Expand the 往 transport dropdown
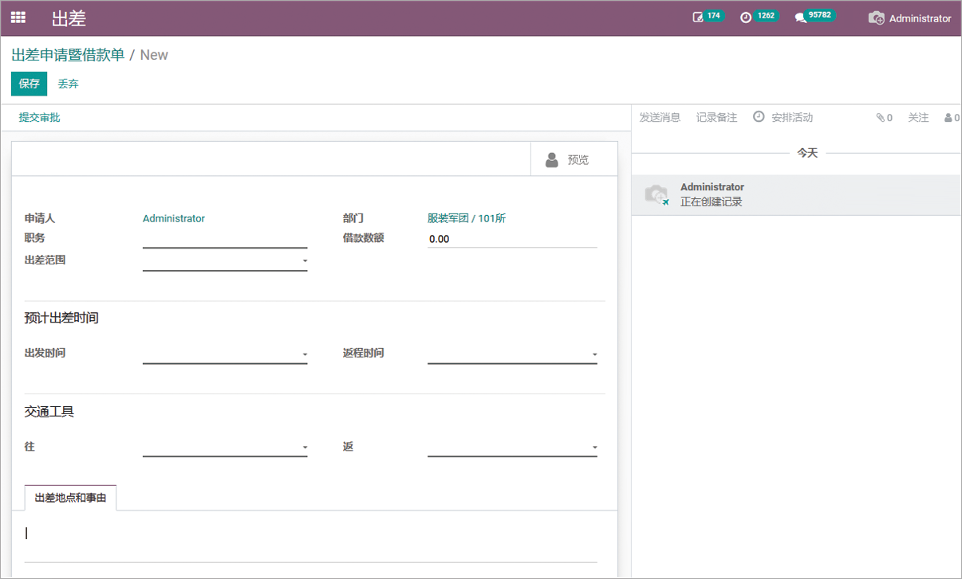 click(x=305, y=447)
